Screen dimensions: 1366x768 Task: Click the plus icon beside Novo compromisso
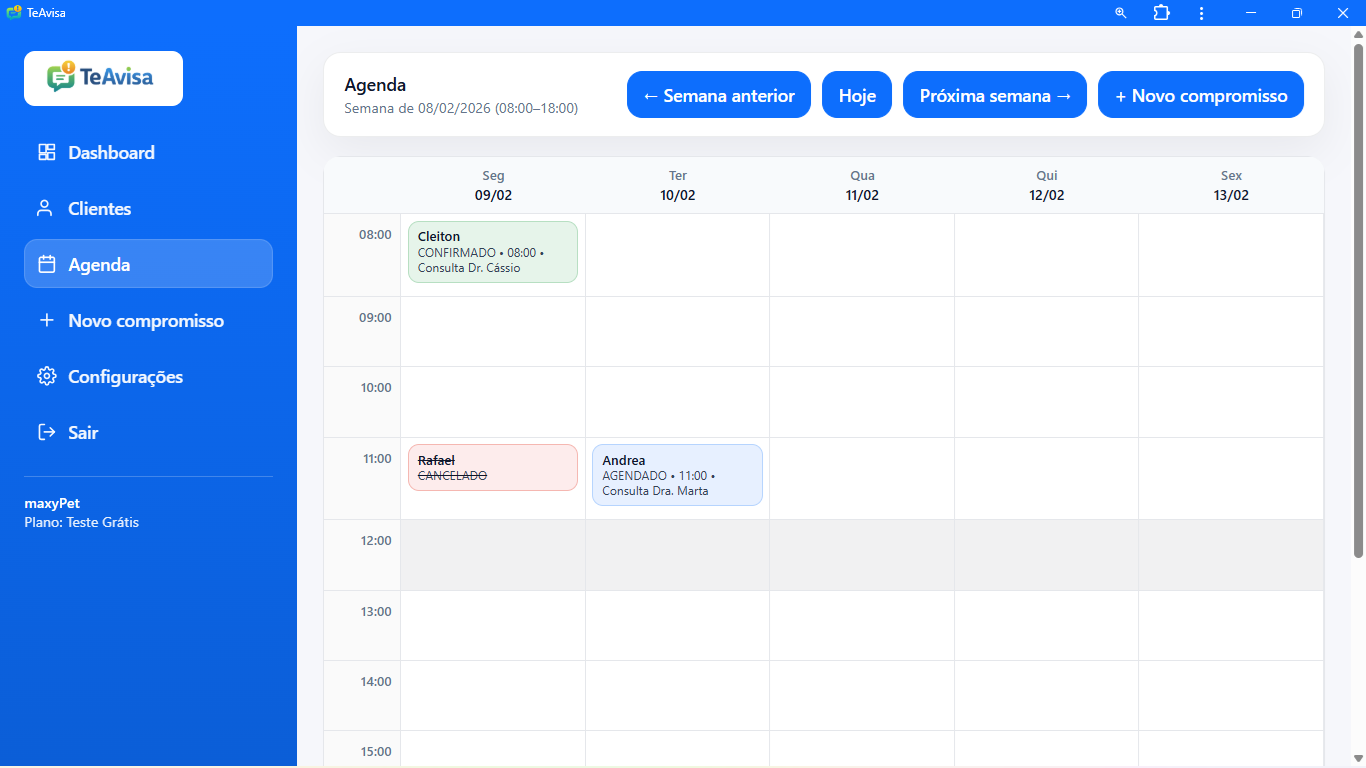tap(46, 321)
